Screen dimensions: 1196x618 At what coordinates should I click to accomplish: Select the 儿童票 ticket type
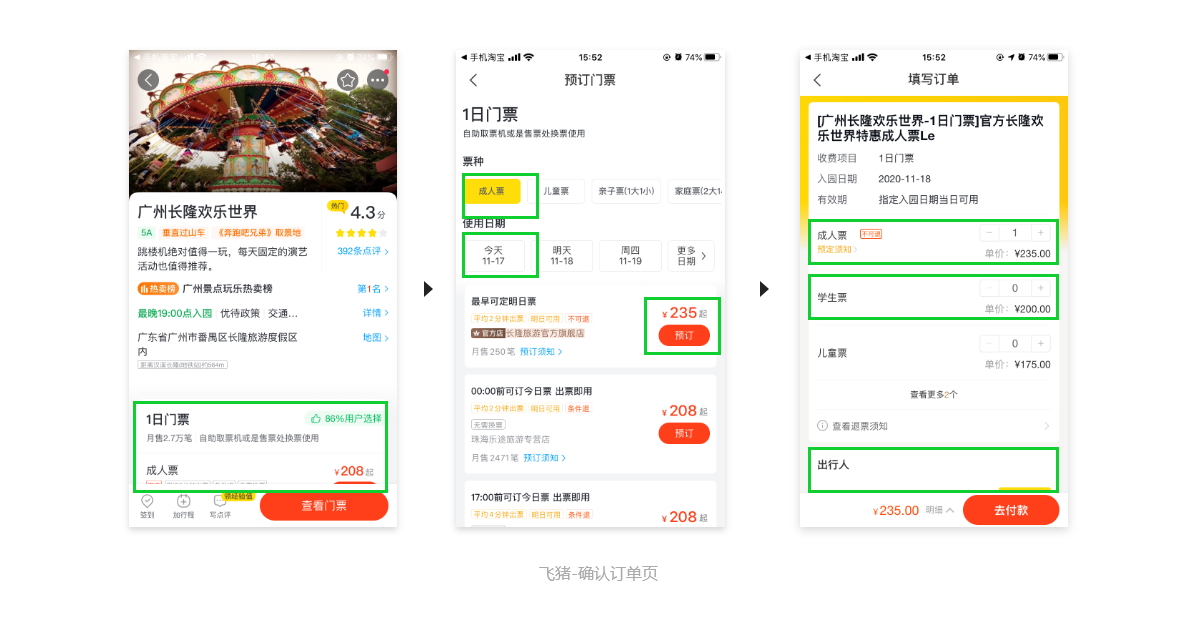(556, 191)
